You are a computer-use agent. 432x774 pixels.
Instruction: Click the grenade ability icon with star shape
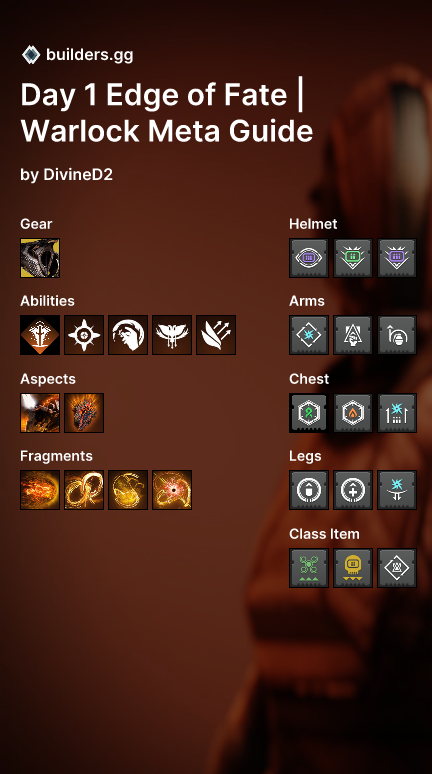(84, 335)
